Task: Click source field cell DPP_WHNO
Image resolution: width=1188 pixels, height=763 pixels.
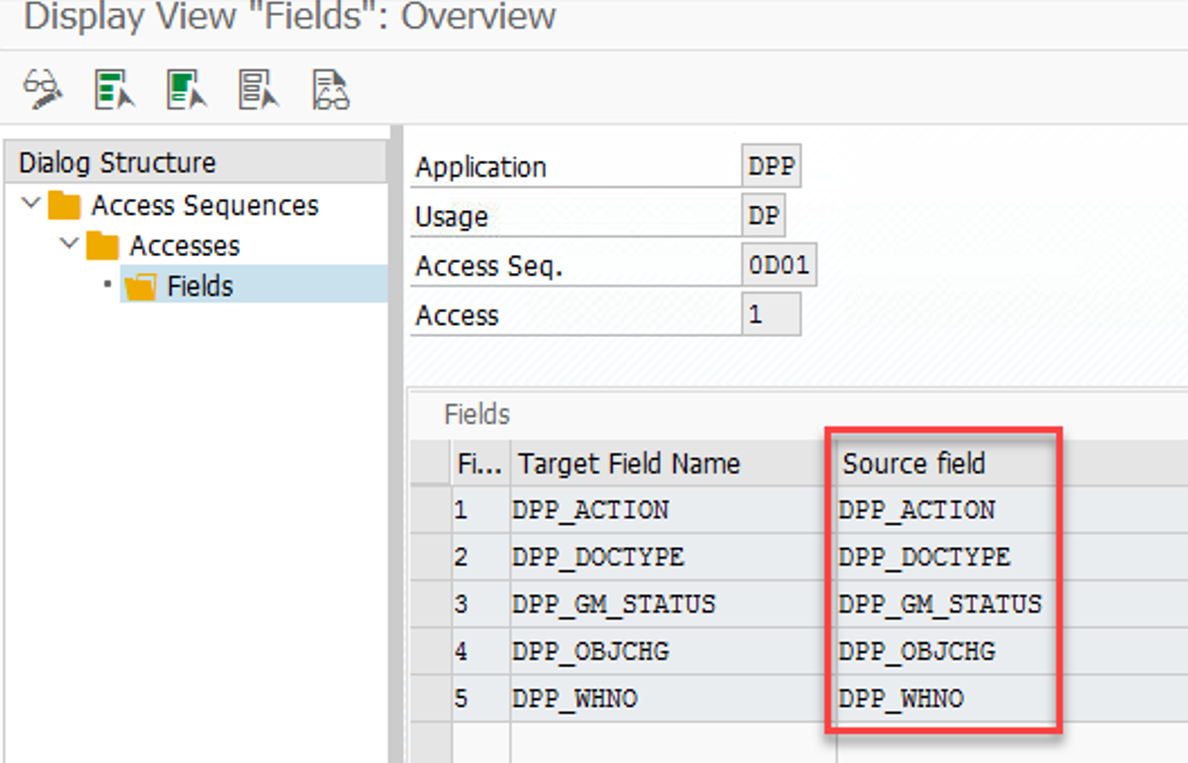Action: pyautogui.click(x=945, y=698)
